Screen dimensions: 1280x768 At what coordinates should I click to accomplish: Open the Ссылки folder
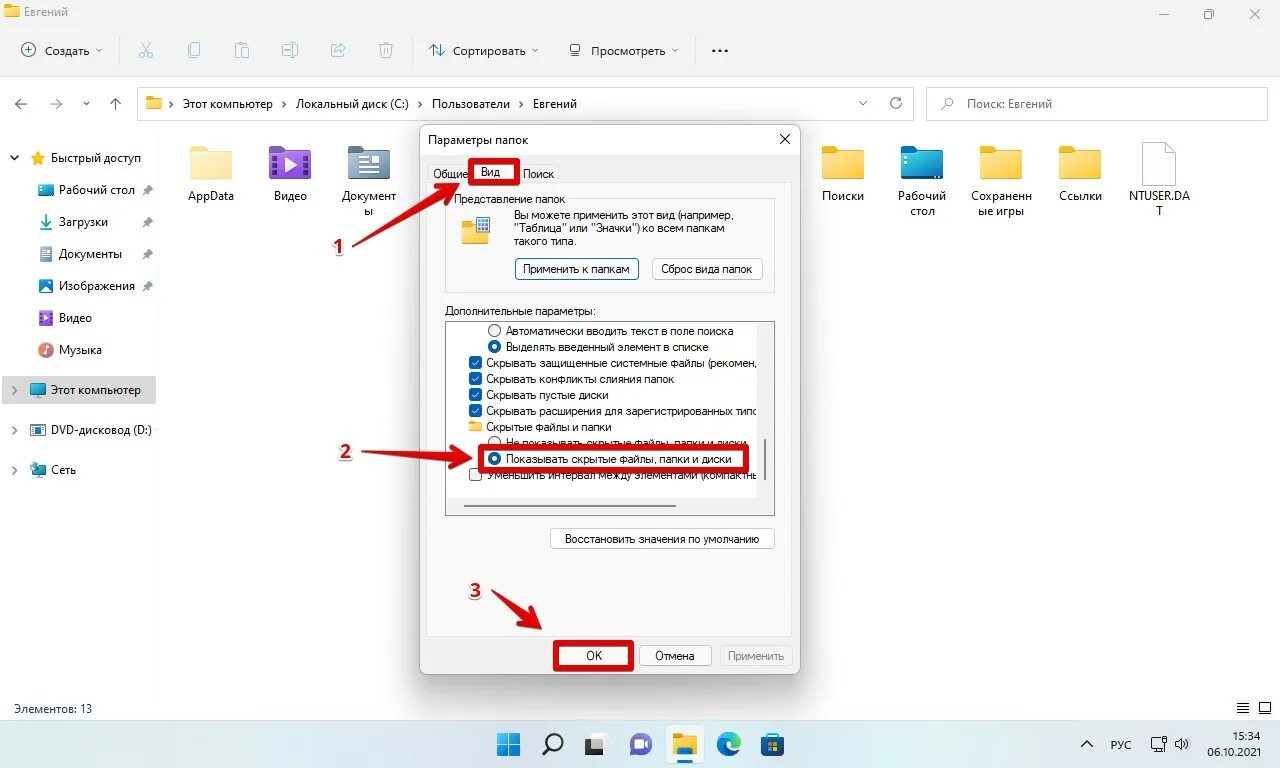click(x=1080, y=173)
